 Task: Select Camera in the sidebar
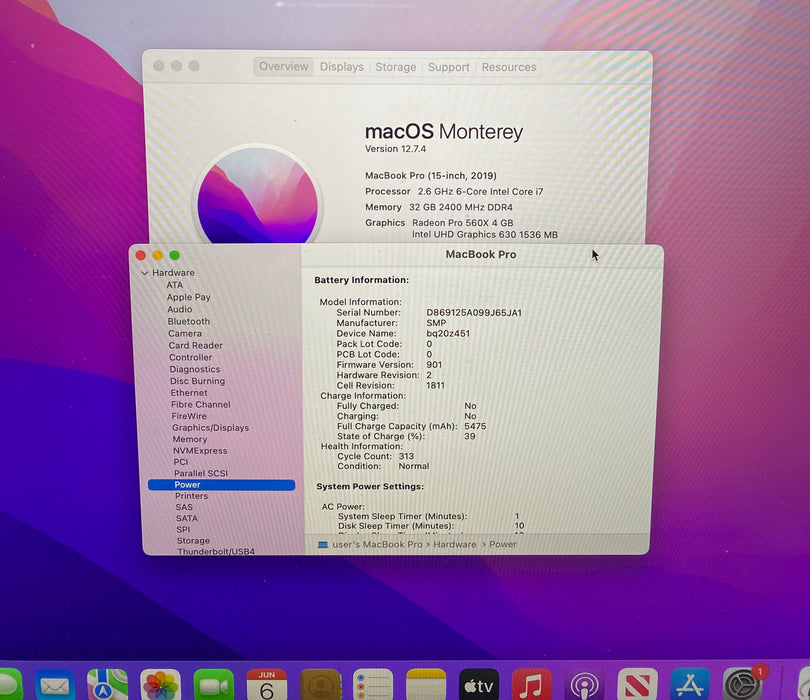coord(185,334)
